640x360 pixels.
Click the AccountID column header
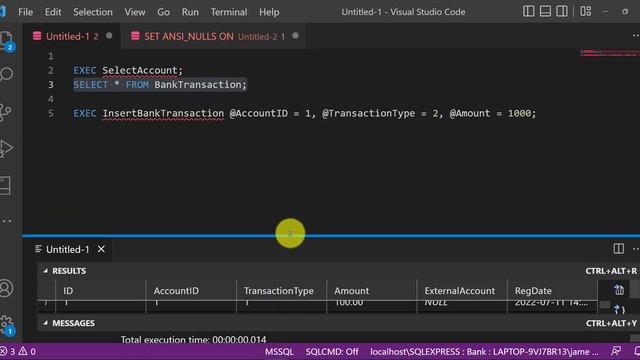pyautogui.click(x=191, y=291)
